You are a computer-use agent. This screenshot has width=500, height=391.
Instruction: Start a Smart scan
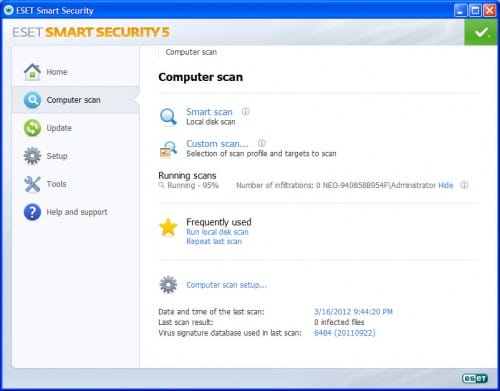click(209, 112)
